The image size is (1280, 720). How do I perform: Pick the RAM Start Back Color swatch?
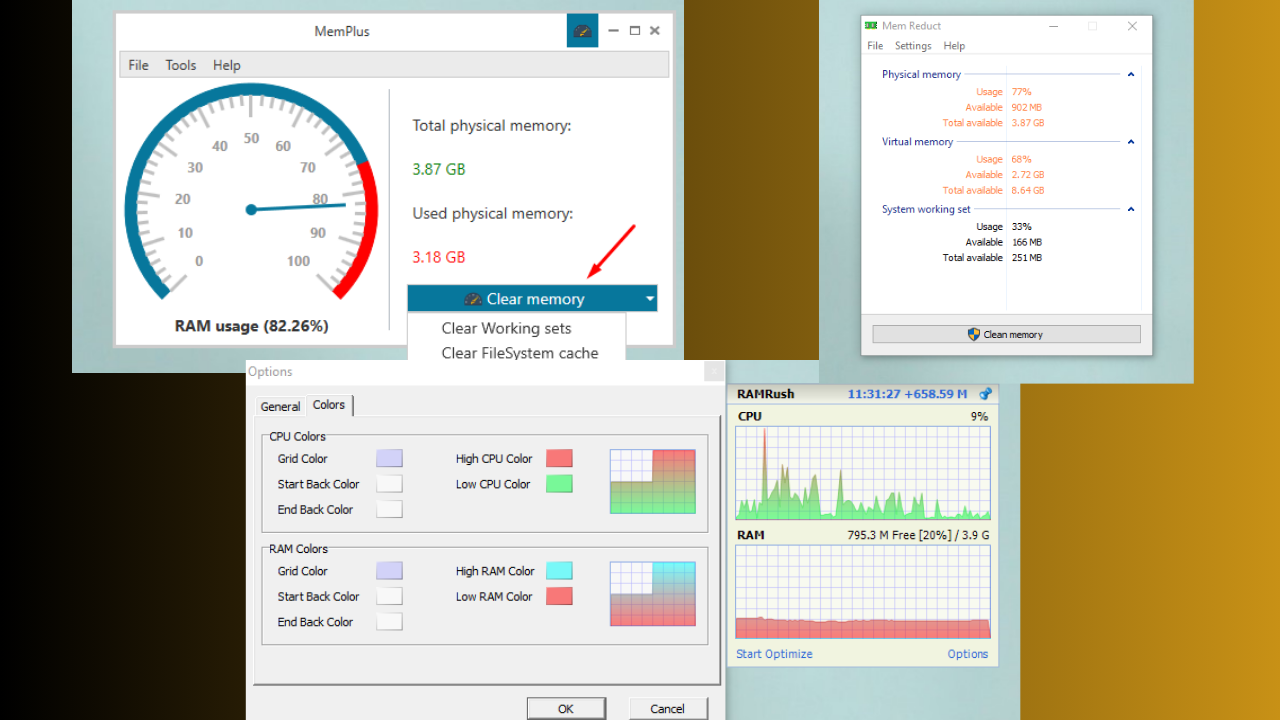point(389,596)
